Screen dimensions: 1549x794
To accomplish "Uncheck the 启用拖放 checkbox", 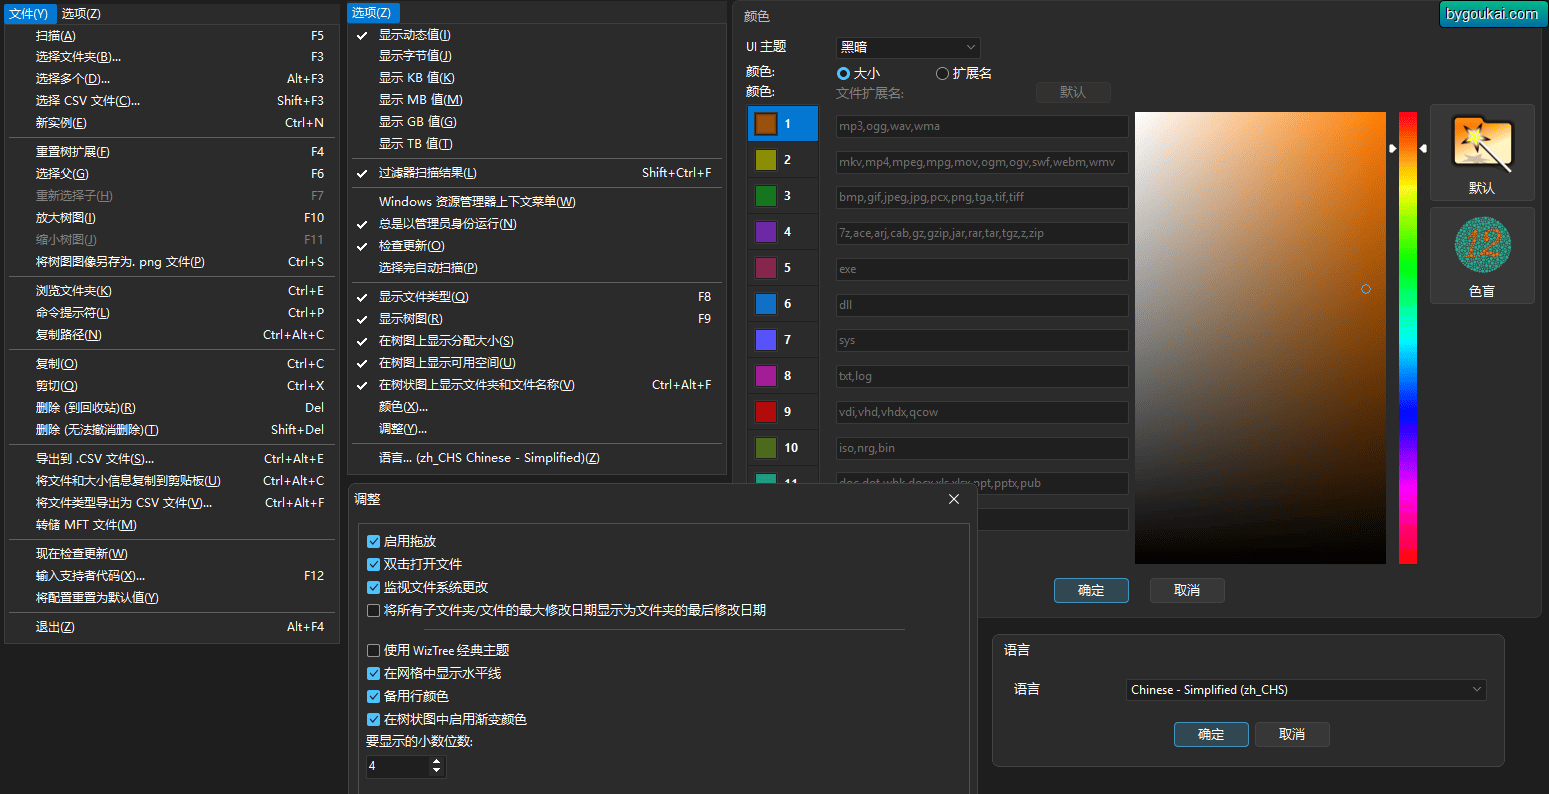I will point(374,541).
